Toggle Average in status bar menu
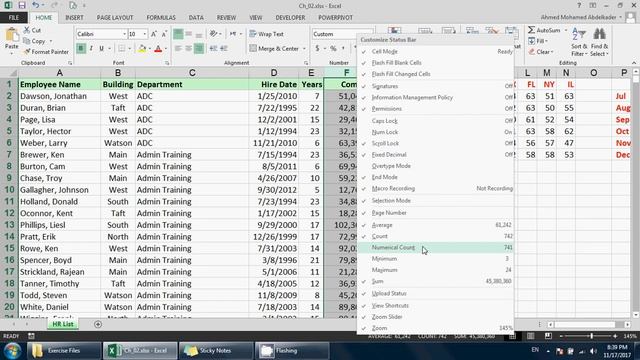The width and height of the screenshot is (640, 360). point(435,225)
